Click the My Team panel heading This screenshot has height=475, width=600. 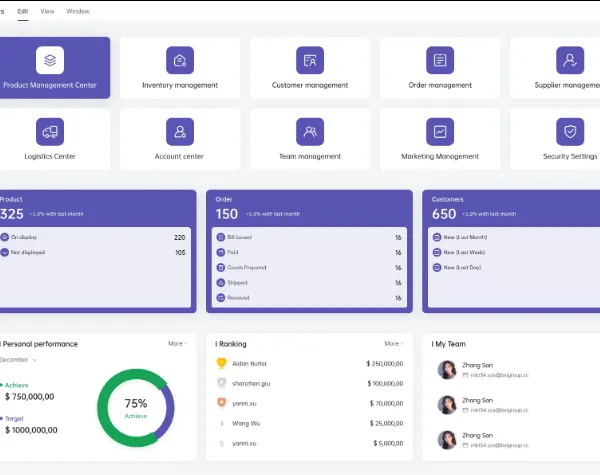[450, 344]
